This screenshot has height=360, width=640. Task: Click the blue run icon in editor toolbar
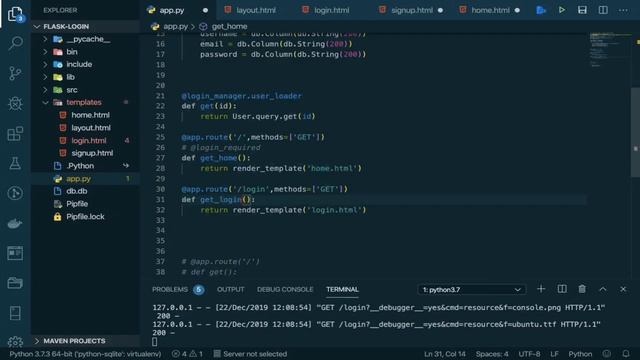point(541,10)
